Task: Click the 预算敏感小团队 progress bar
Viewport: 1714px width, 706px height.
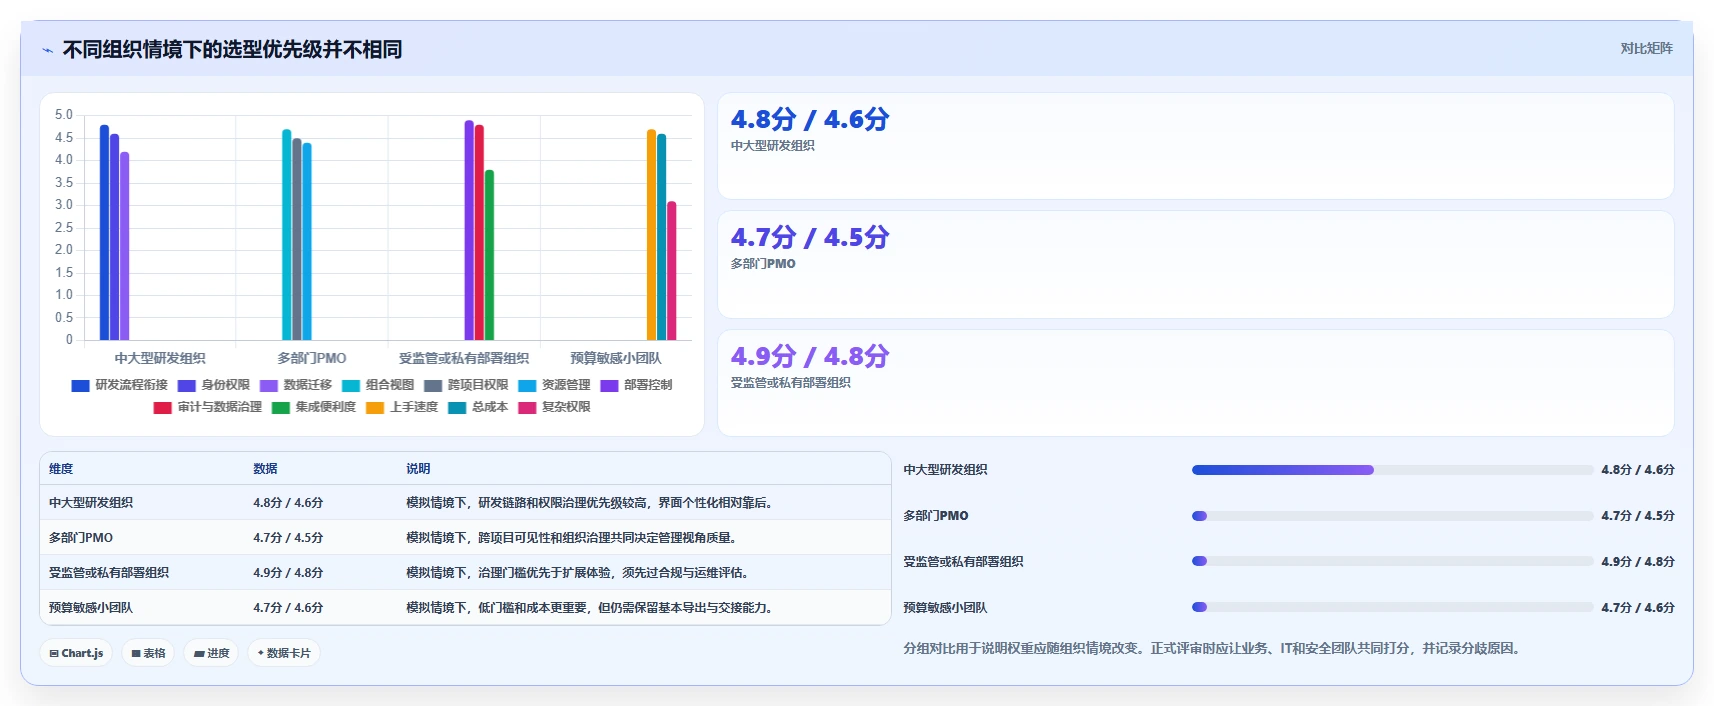Action: [x=1392, y=608]
